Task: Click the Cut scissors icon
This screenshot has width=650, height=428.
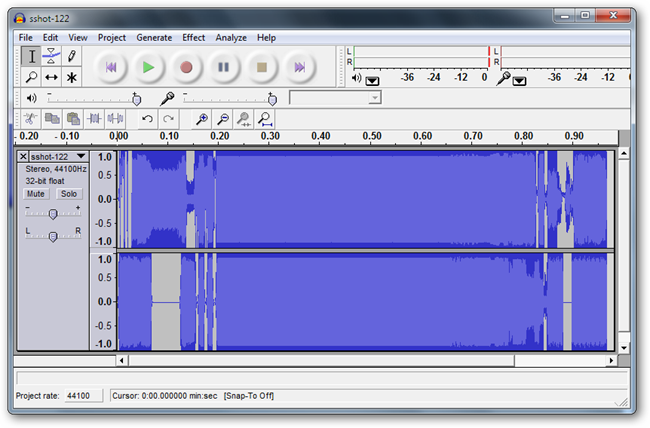Action: tap(30, 119)
